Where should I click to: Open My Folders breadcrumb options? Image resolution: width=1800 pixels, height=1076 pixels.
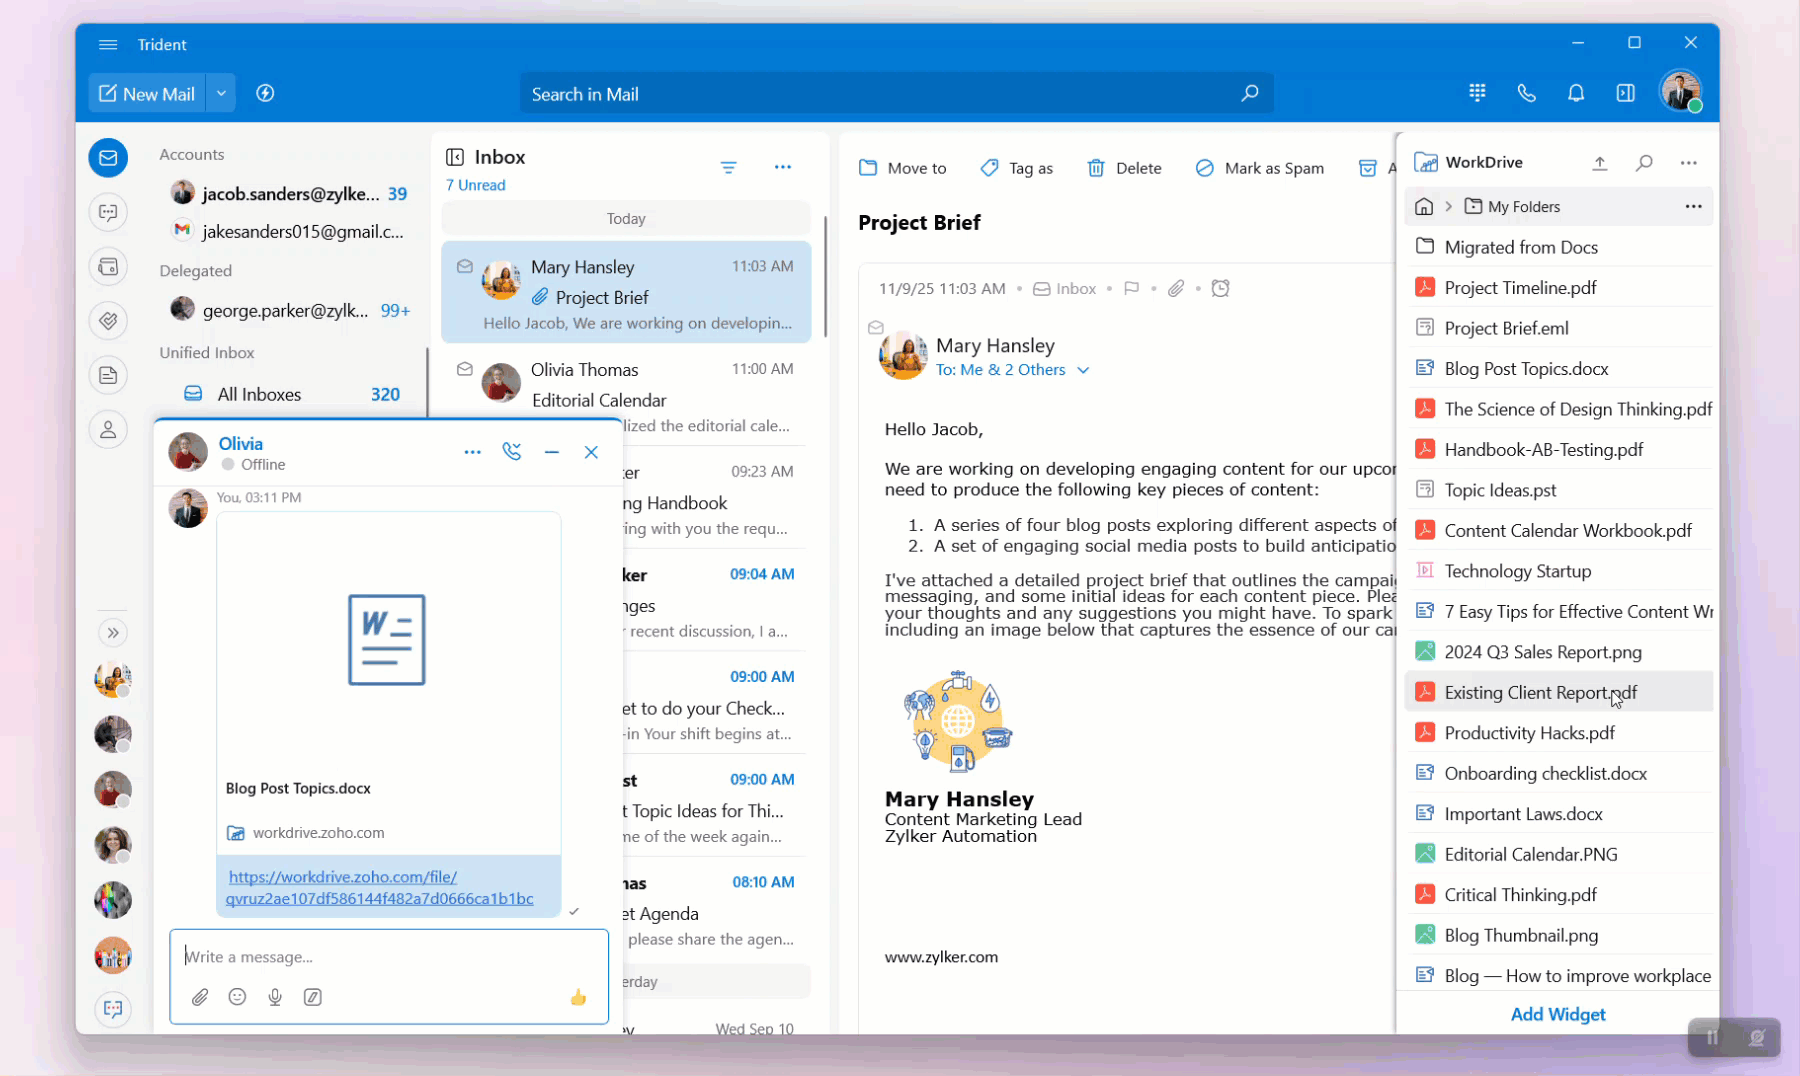coord(1693,207)
